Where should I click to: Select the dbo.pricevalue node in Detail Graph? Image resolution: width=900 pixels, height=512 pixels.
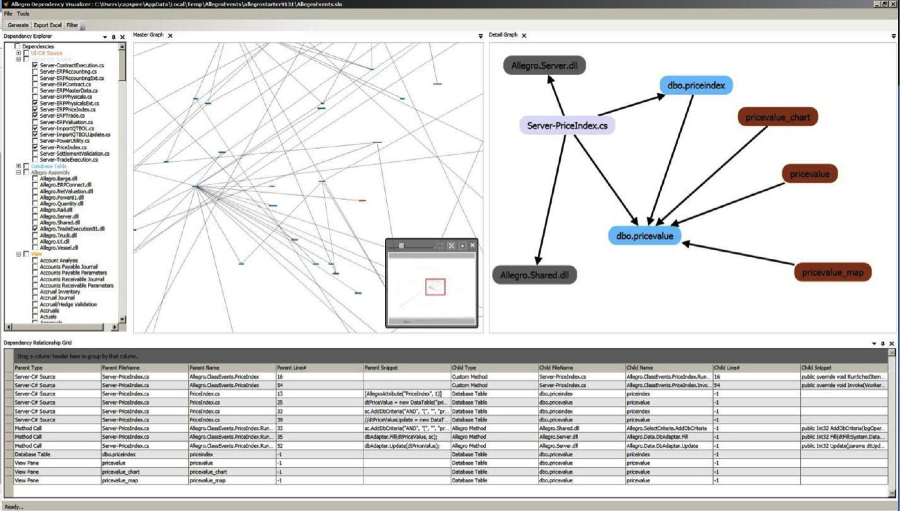click(645, 236)
